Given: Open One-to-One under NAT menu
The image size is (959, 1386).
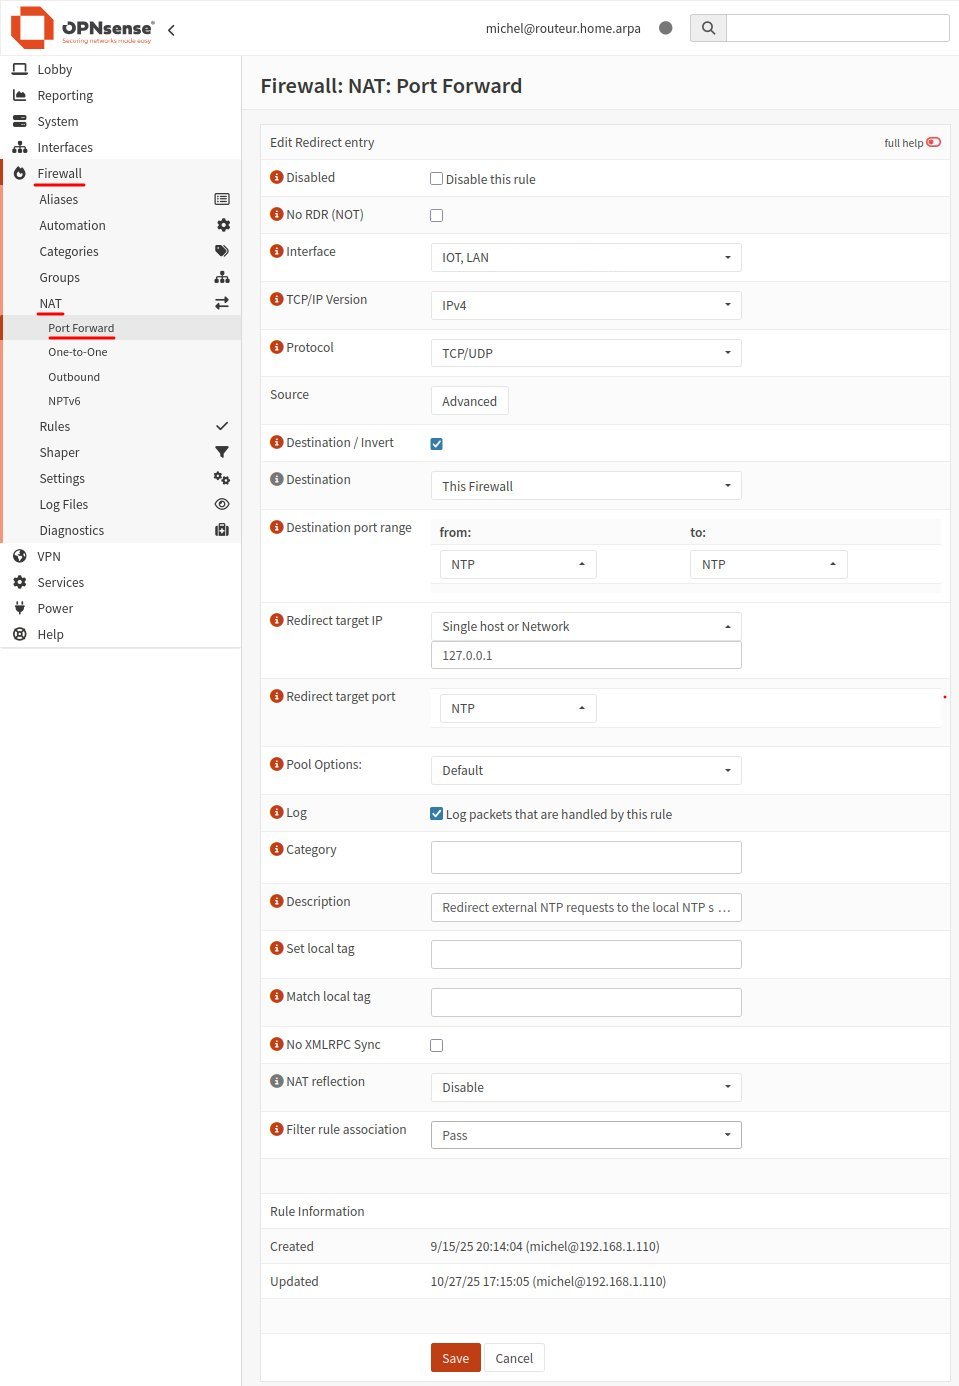Looking at the screenshot, I should coord(78,352).
